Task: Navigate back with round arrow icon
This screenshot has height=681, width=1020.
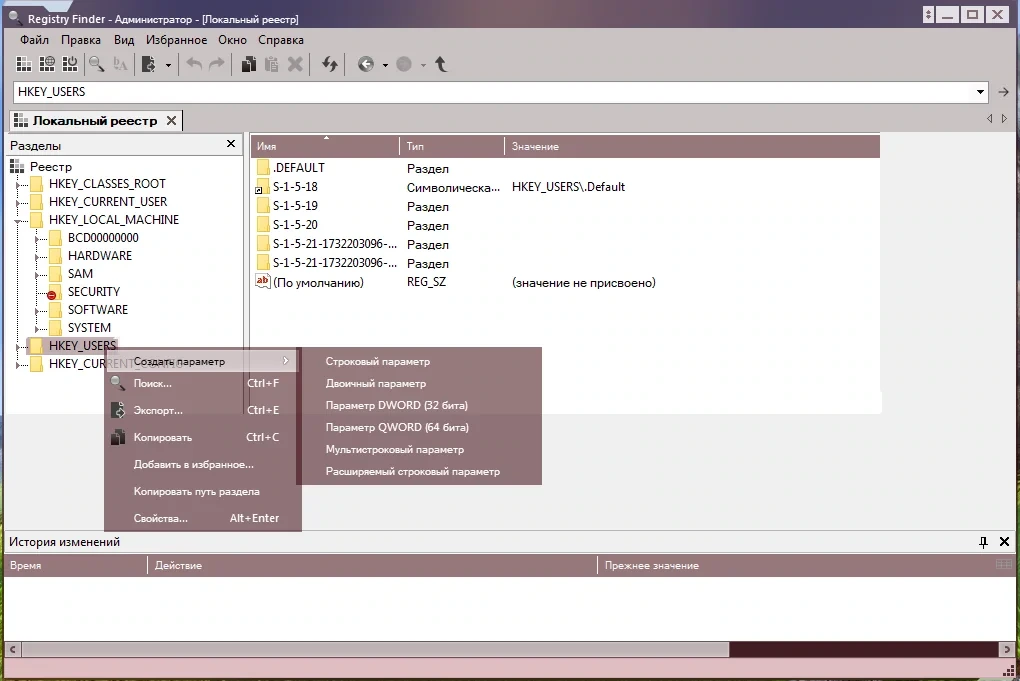Action: (366, 64)
